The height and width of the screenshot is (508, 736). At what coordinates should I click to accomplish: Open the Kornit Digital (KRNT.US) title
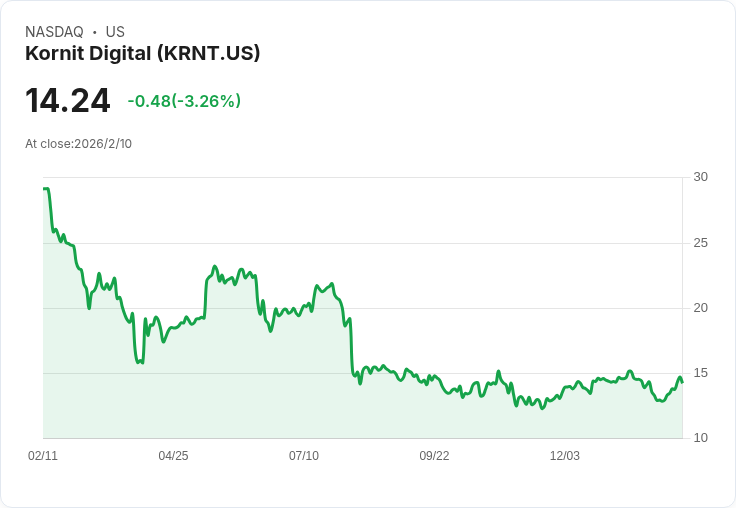pyautogui.click(x=142, y=53)
